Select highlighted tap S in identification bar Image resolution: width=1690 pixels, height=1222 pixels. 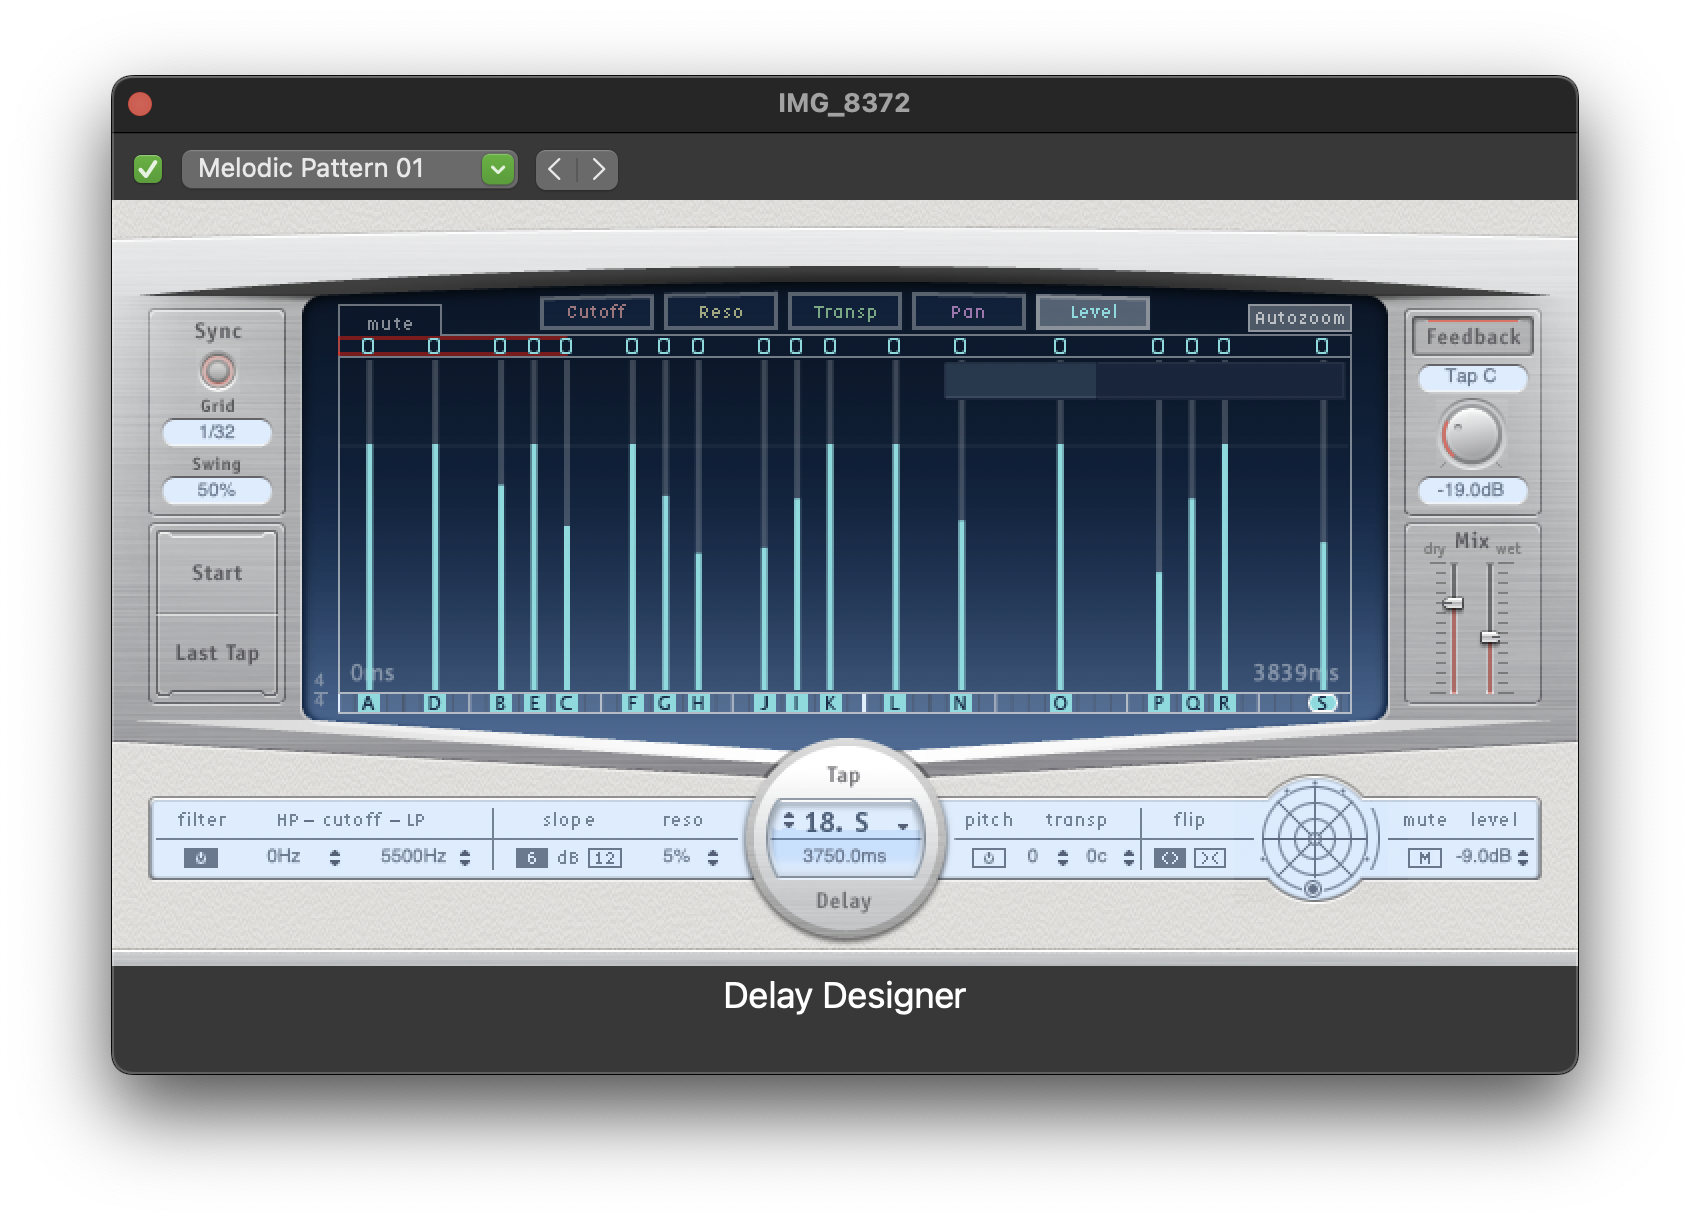pos(1322,703)
